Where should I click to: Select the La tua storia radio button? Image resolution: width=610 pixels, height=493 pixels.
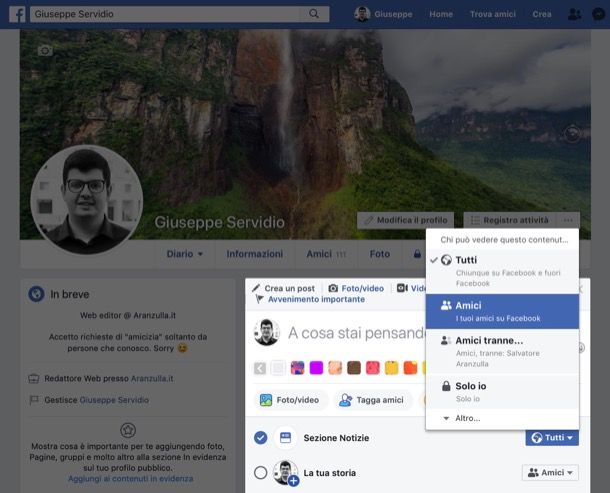pos(261,473)
